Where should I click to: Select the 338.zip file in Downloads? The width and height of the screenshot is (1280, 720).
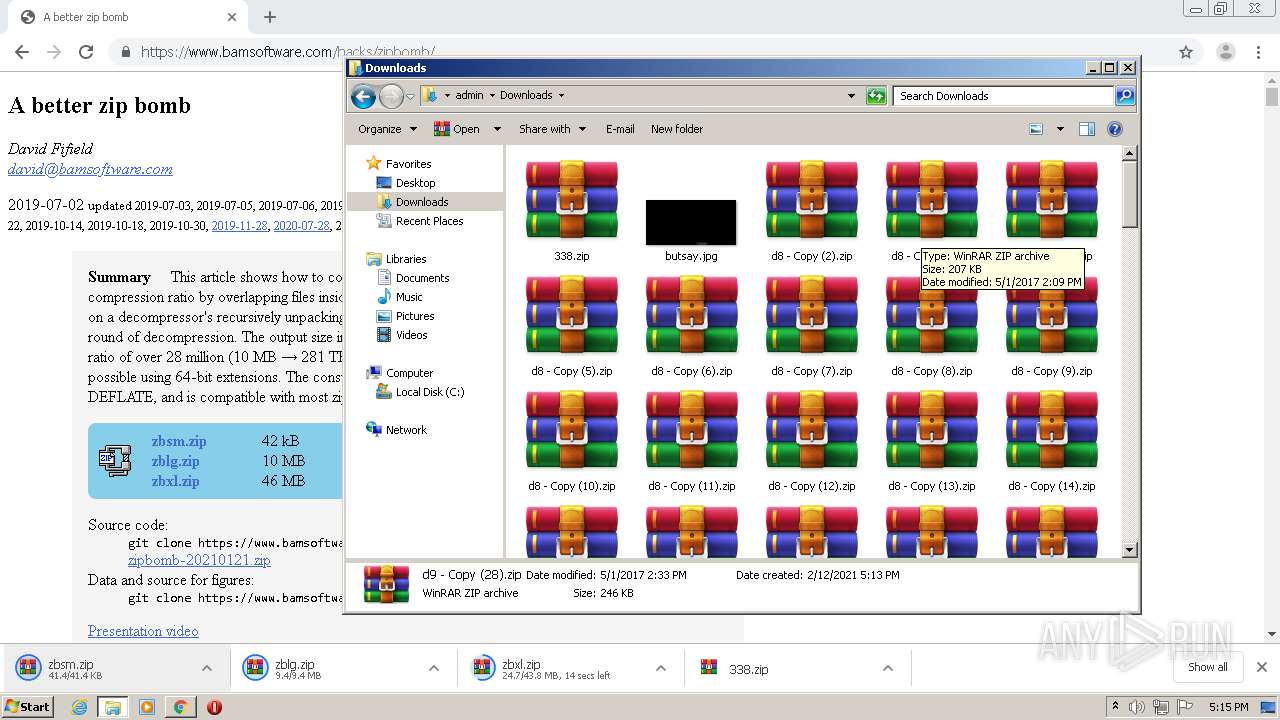pos(572,212)
